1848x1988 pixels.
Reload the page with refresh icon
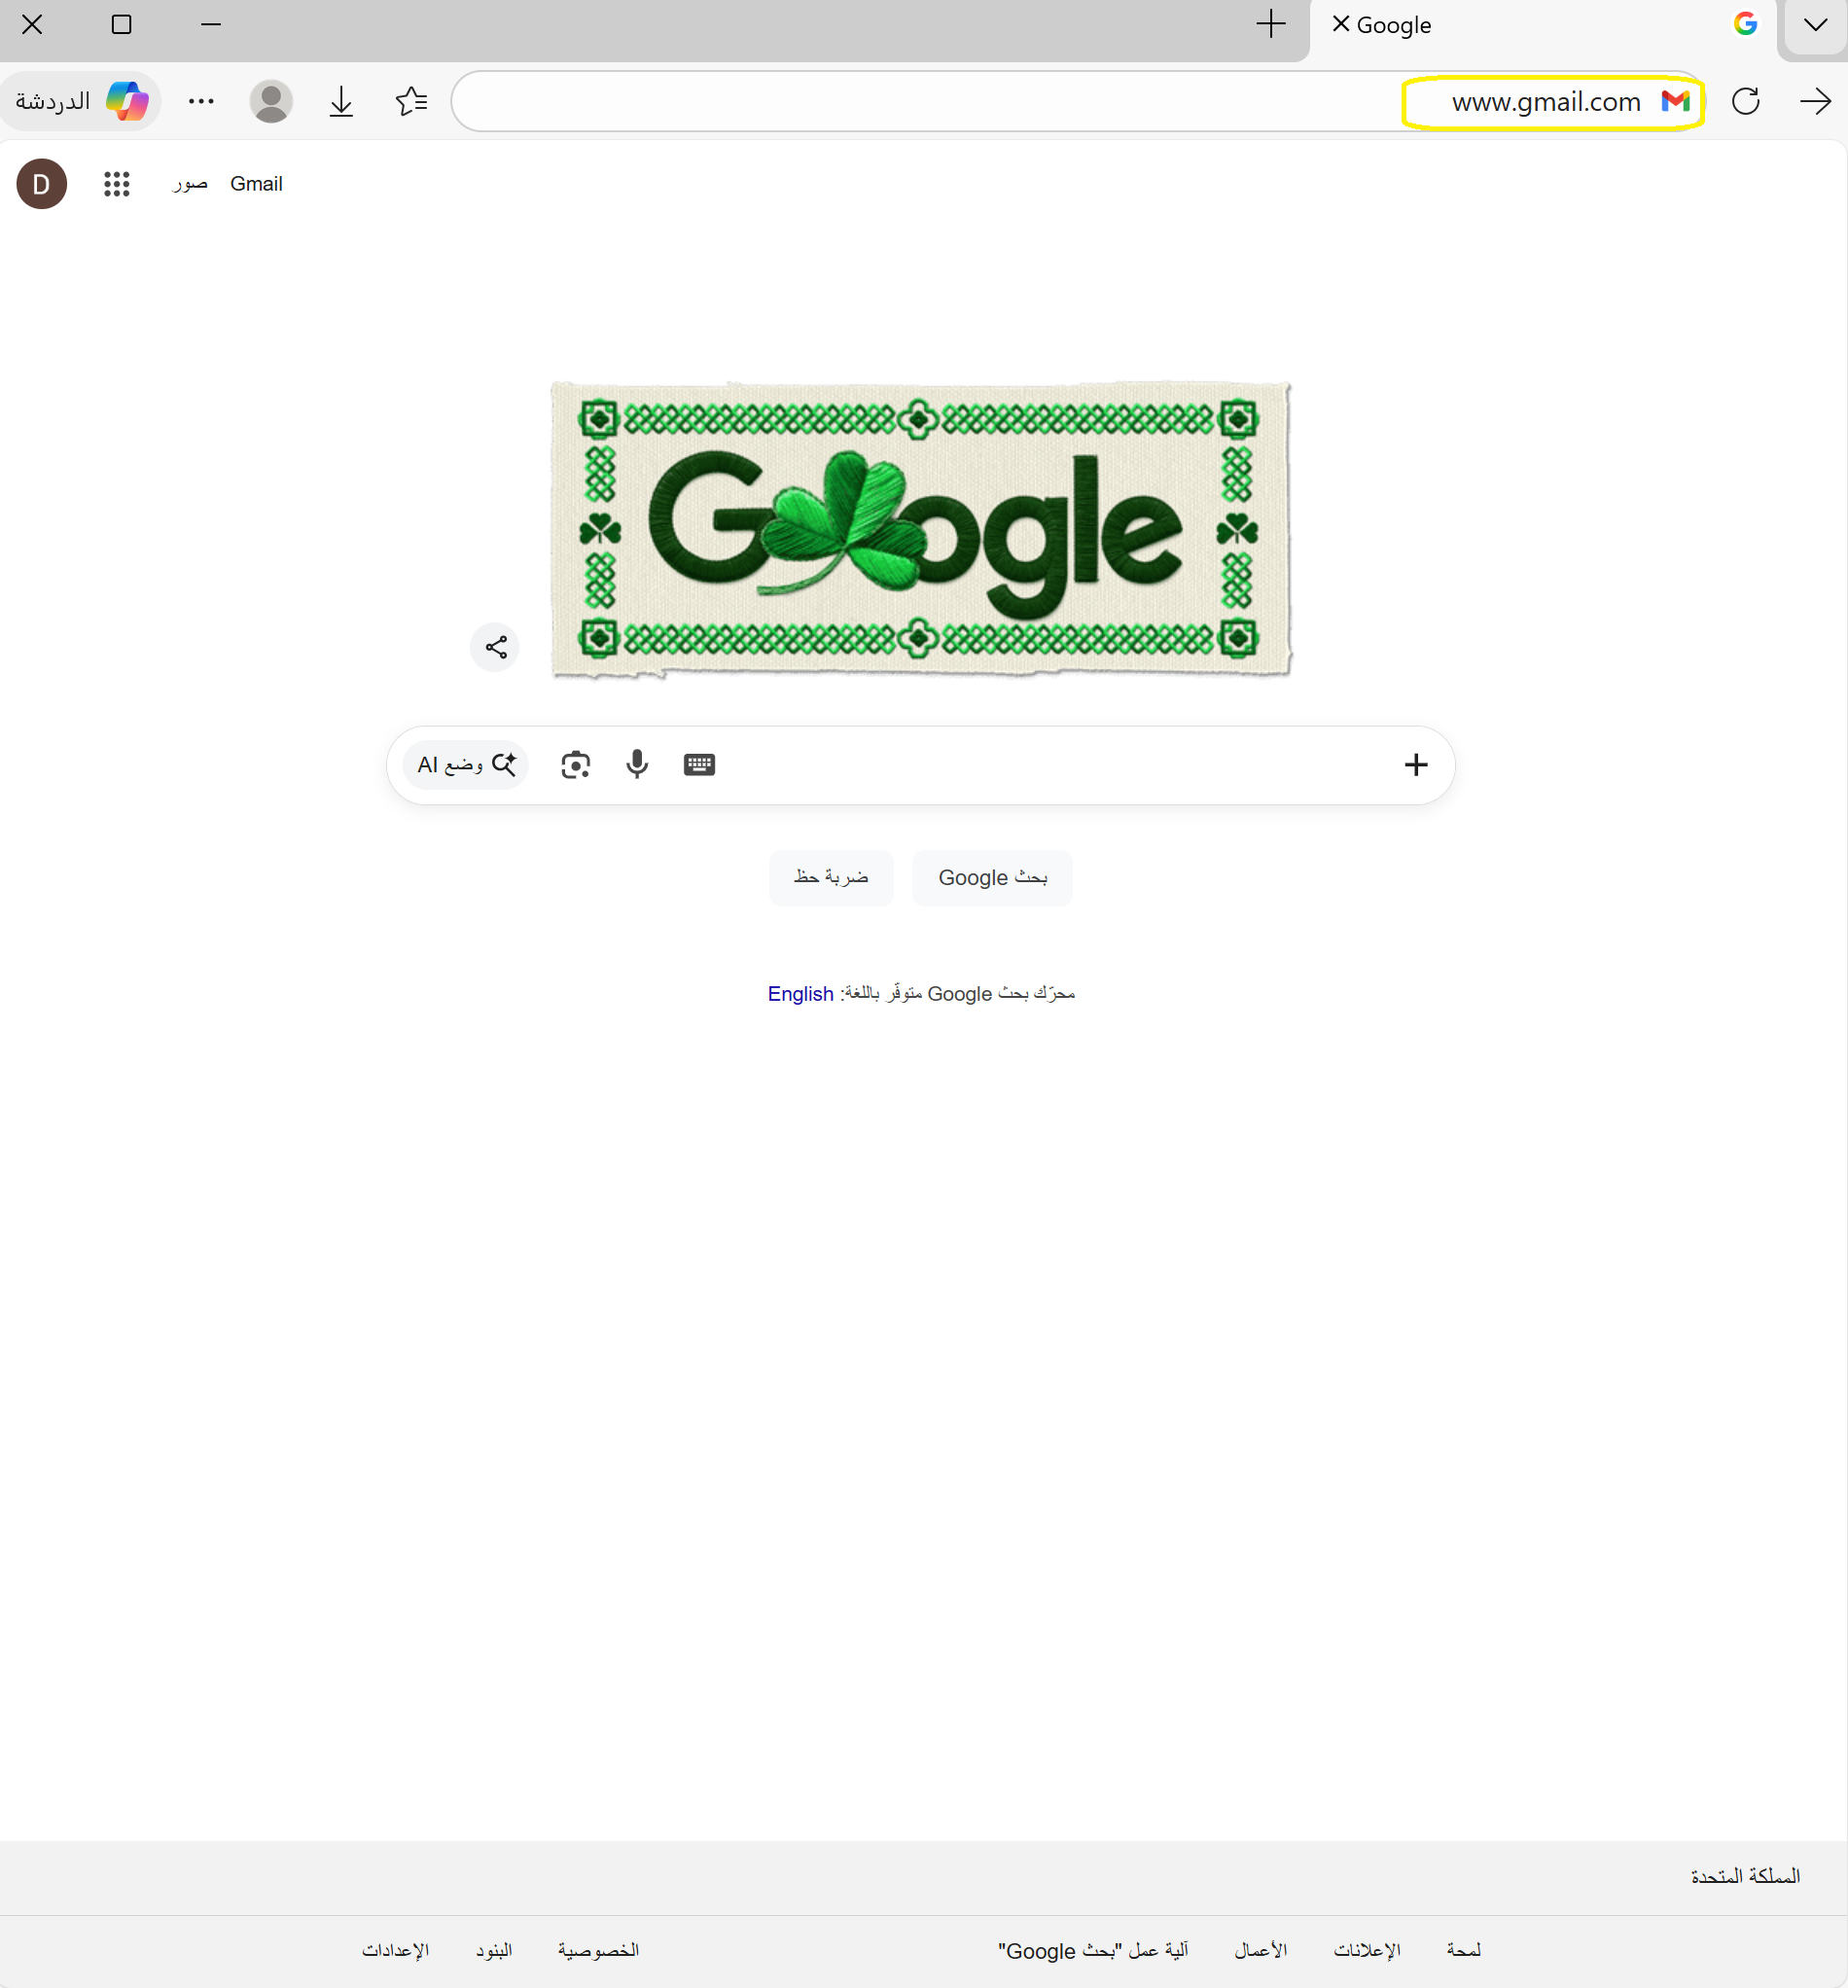tap(1746, 101)
